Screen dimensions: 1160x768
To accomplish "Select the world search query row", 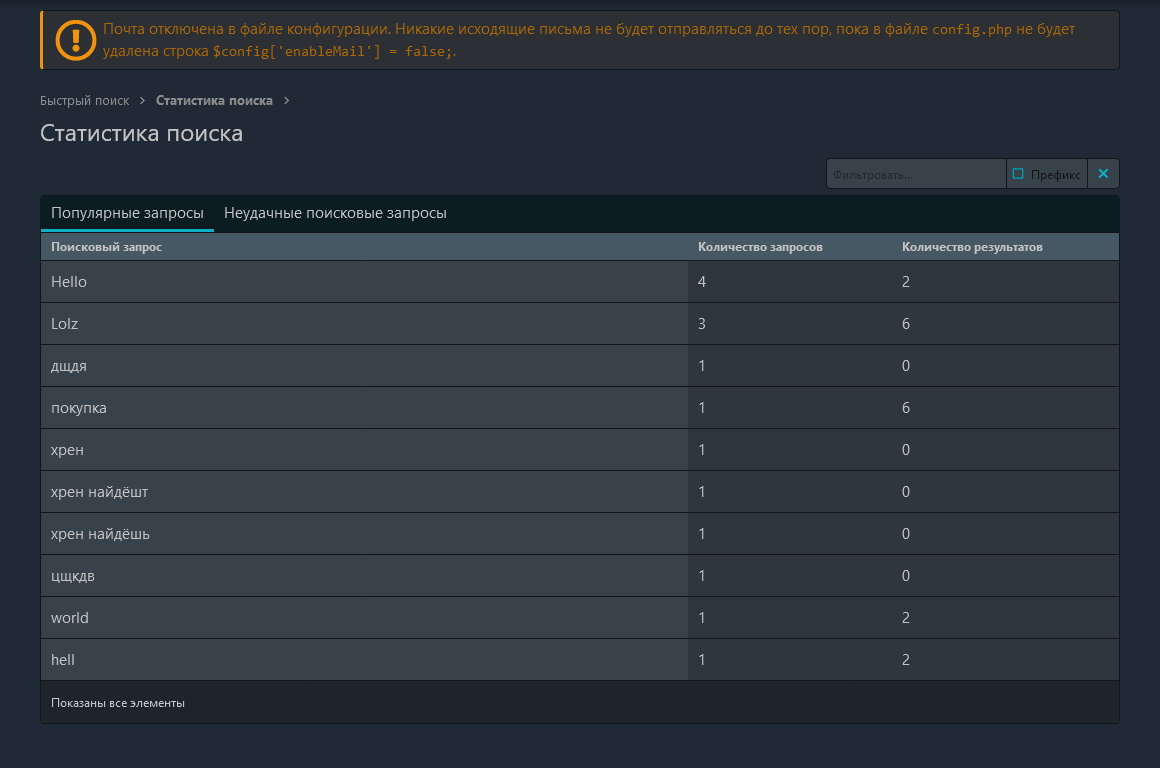I will point(70,618).
